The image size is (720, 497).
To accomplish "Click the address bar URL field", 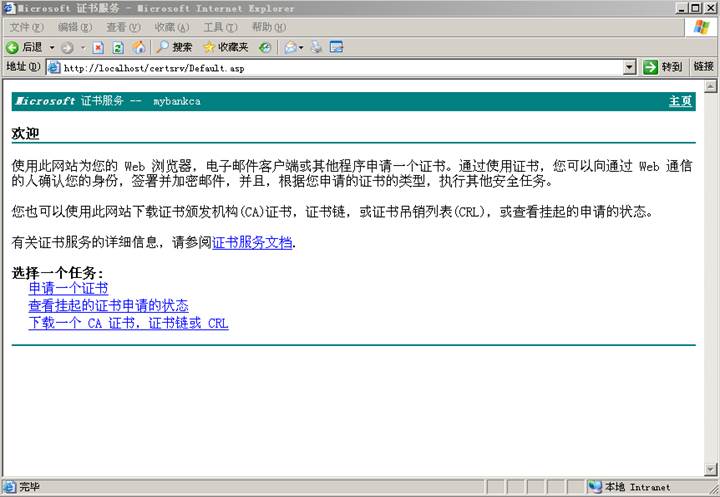I will [342, 68].
